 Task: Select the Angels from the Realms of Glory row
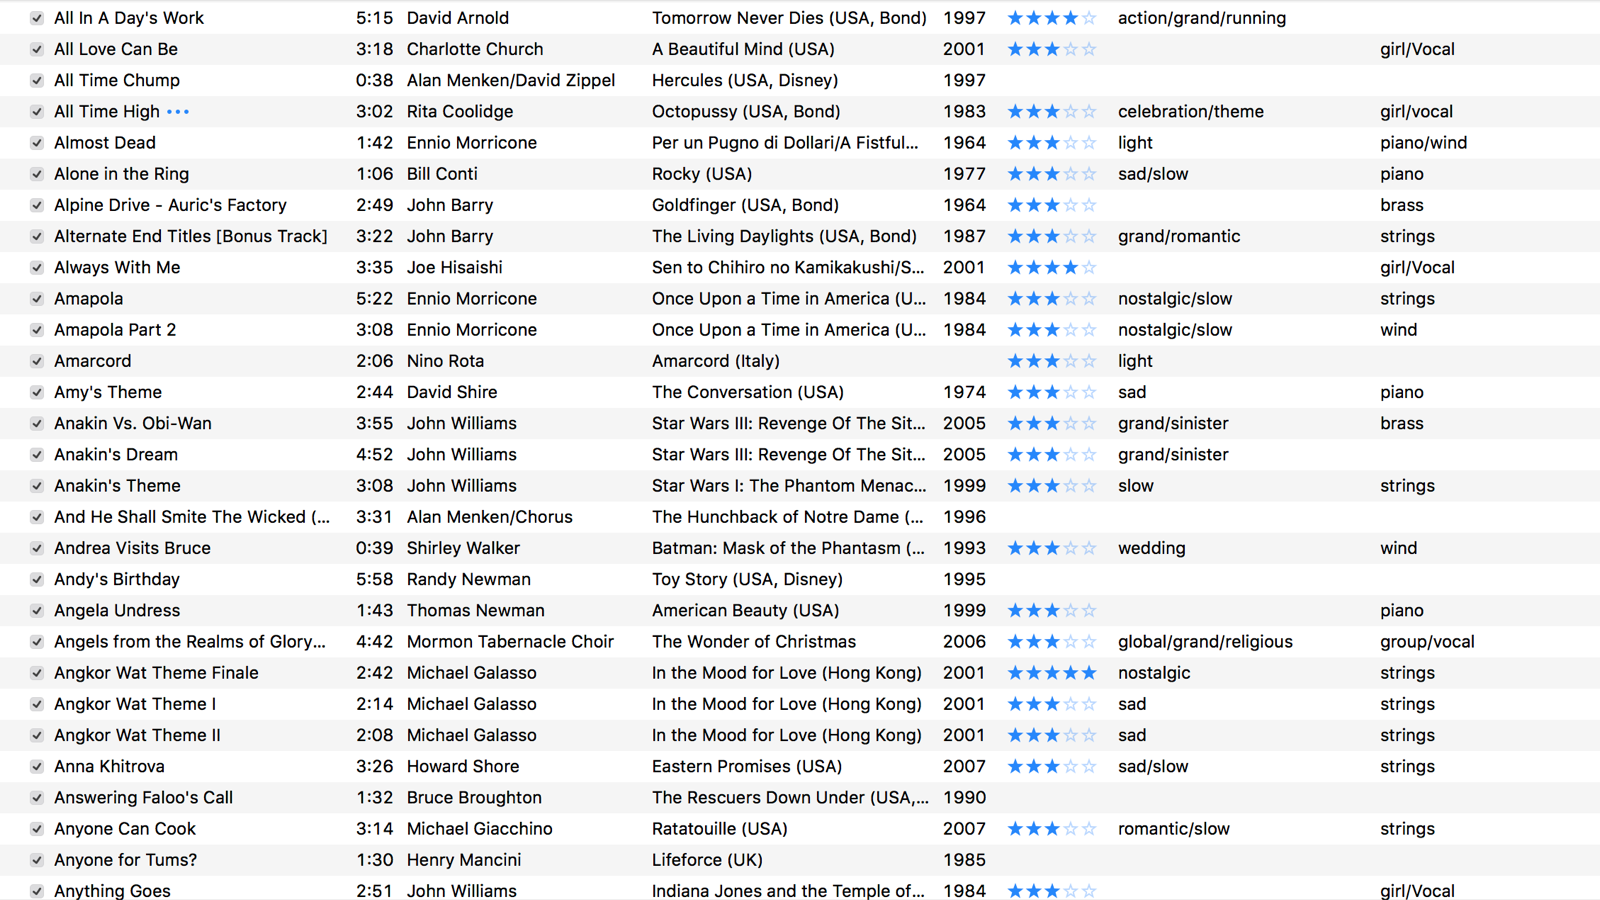pyautogui.click(x=189, y=642)
